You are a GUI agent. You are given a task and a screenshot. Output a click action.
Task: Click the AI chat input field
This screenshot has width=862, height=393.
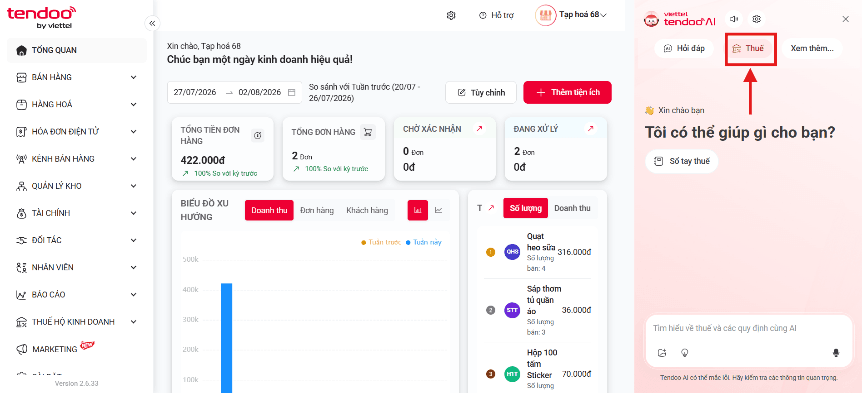tap(749, 328)
